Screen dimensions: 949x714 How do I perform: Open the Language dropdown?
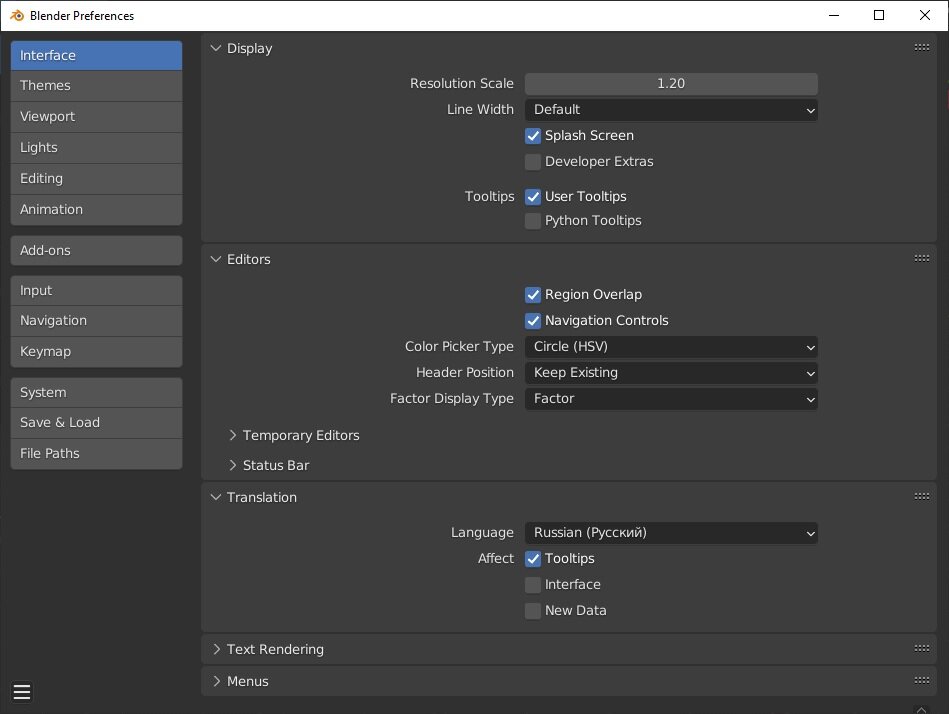[x=671, y=533]
